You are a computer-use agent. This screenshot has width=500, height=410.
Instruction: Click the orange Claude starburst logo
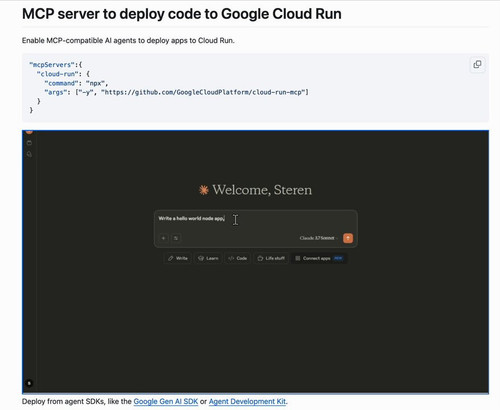click(x=204, y=190)
